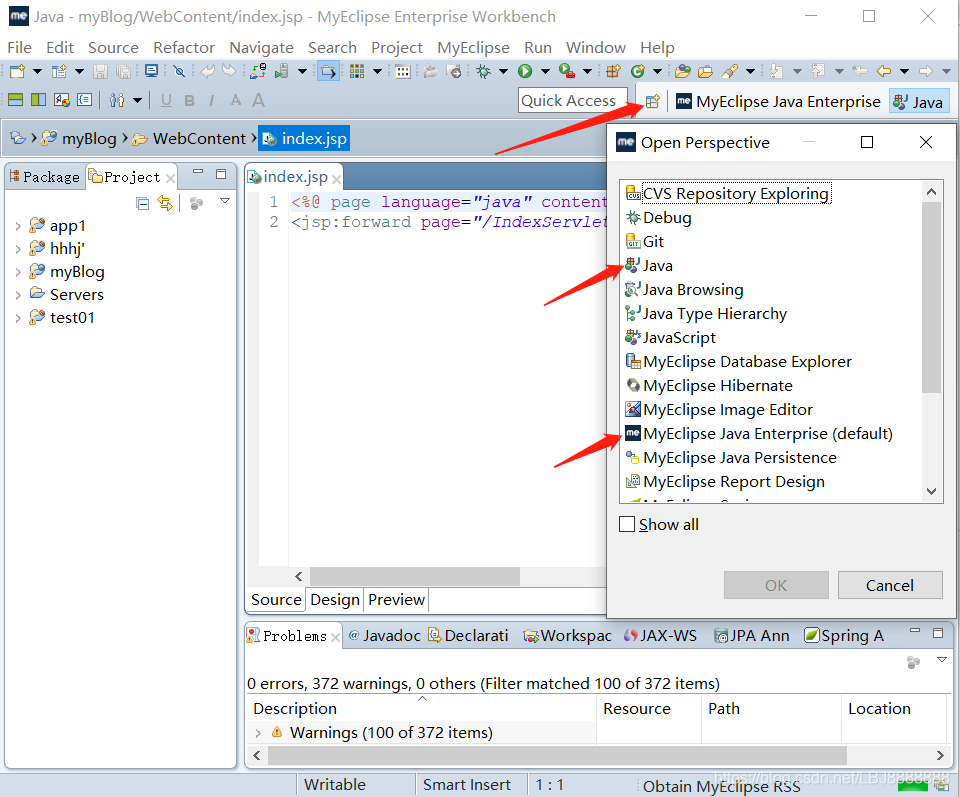The width and height of the screenshot is (960, 797).
Task: Click the Open Perspective toolbar icon
Action: [x=652, y=101]
